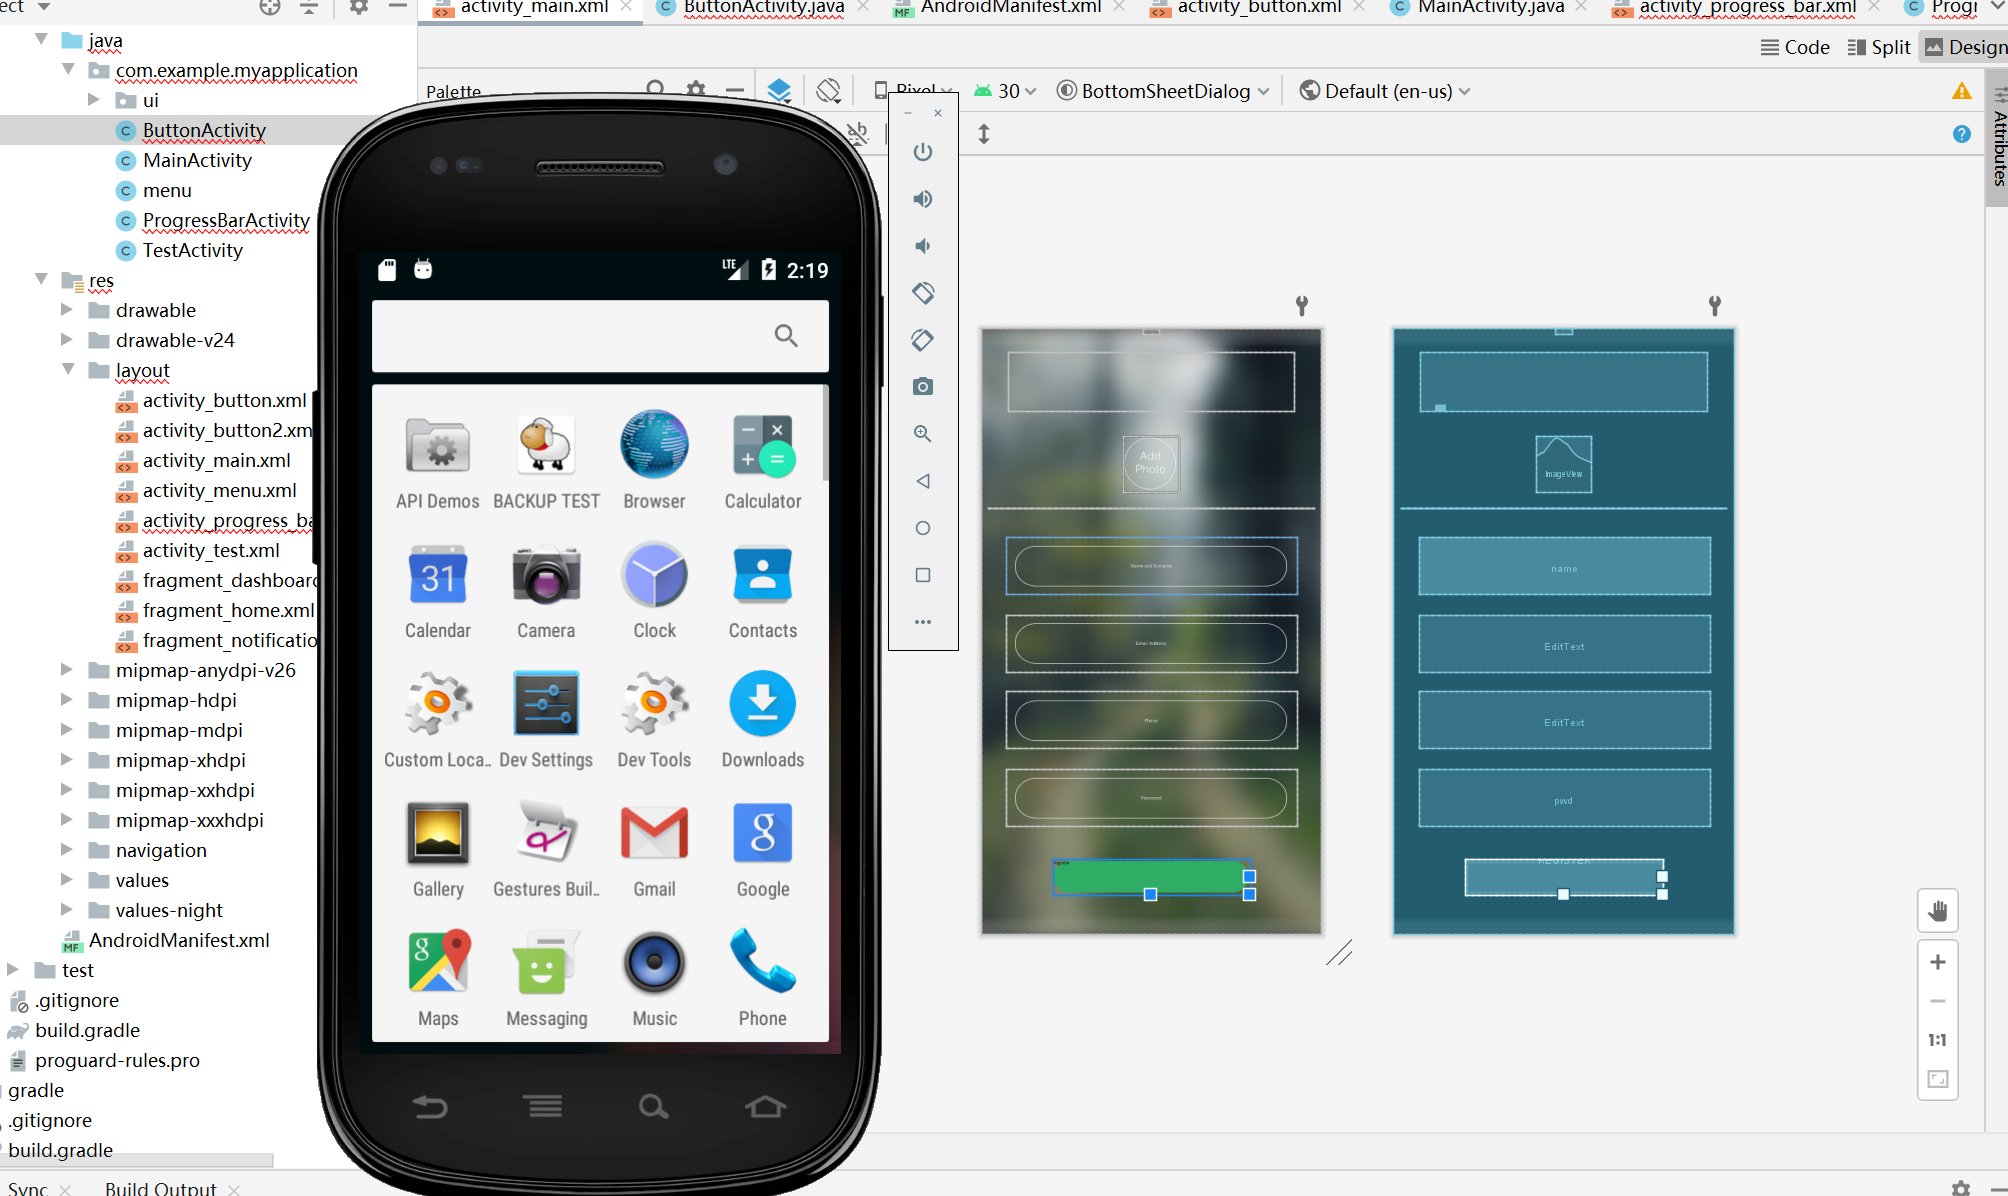2008x1196 pixels.
Task: Select the Add Photo image in design preview
Action: coord(1150,463)
